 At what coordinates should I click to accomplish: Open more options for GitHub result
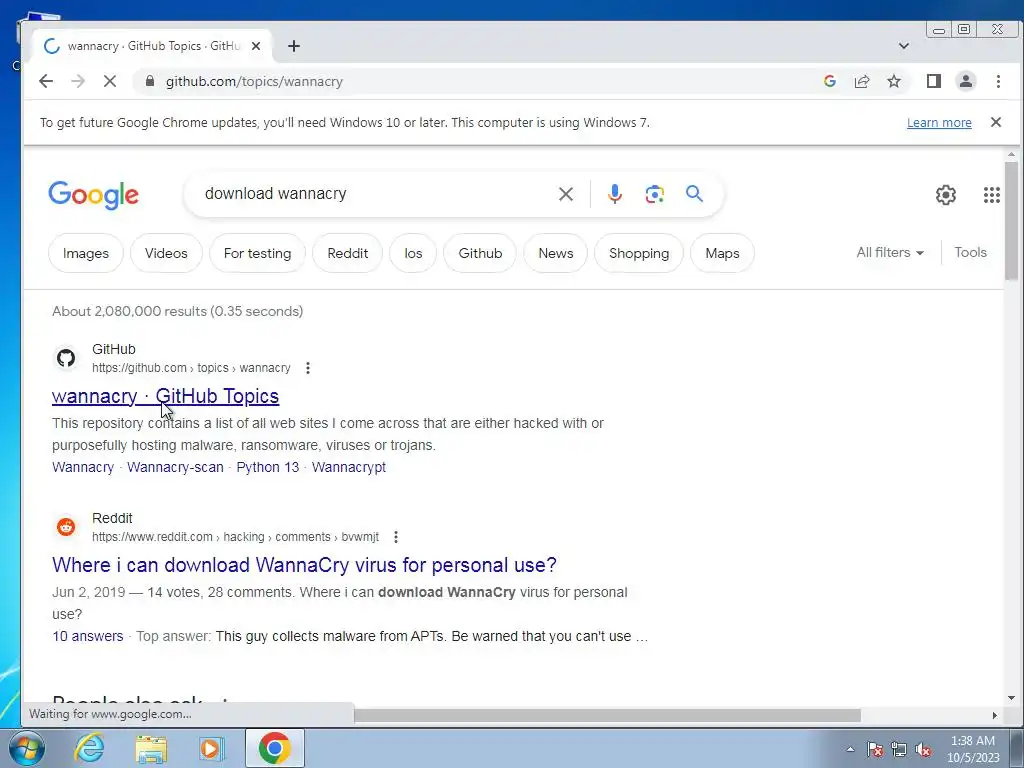pyautogui.click(x=308, y=368)
